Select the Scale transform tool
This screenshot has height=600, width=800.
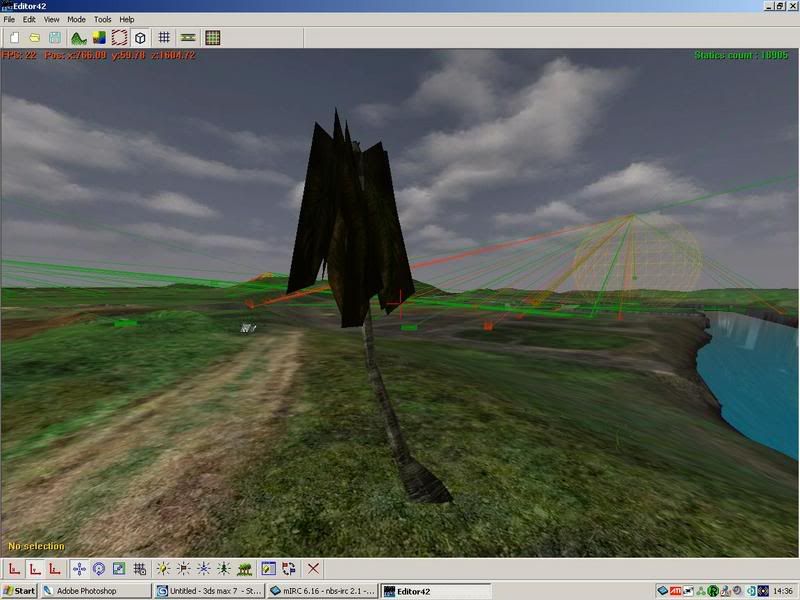119,568
